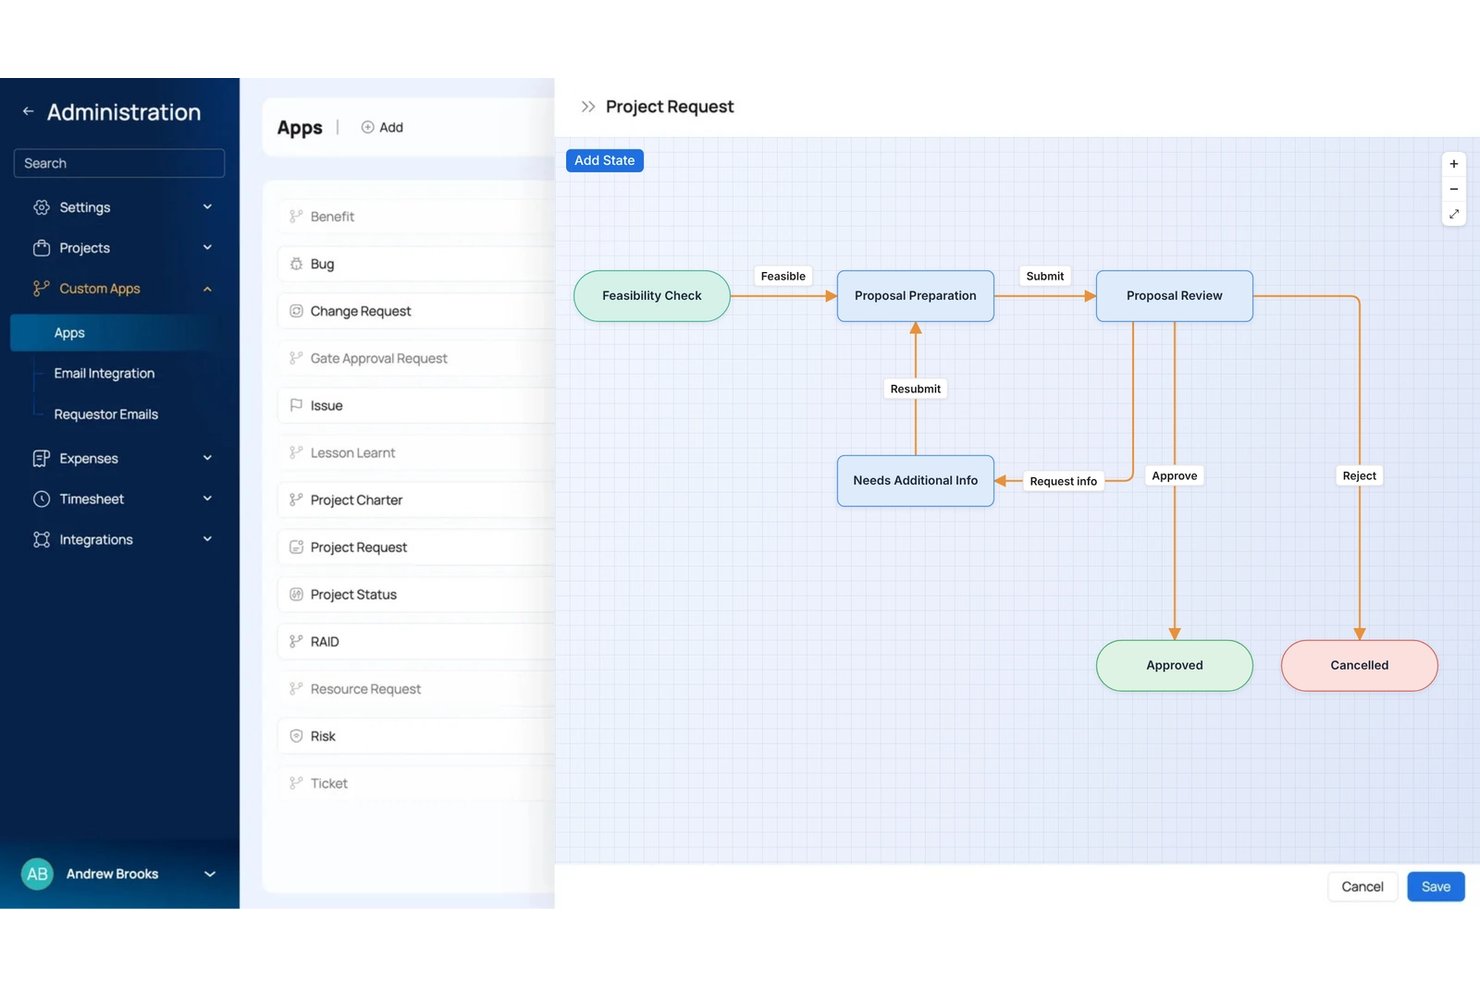This screenshot has height=987, width=1480.
Task: Save the workflow
Action: click(1436, 887)
